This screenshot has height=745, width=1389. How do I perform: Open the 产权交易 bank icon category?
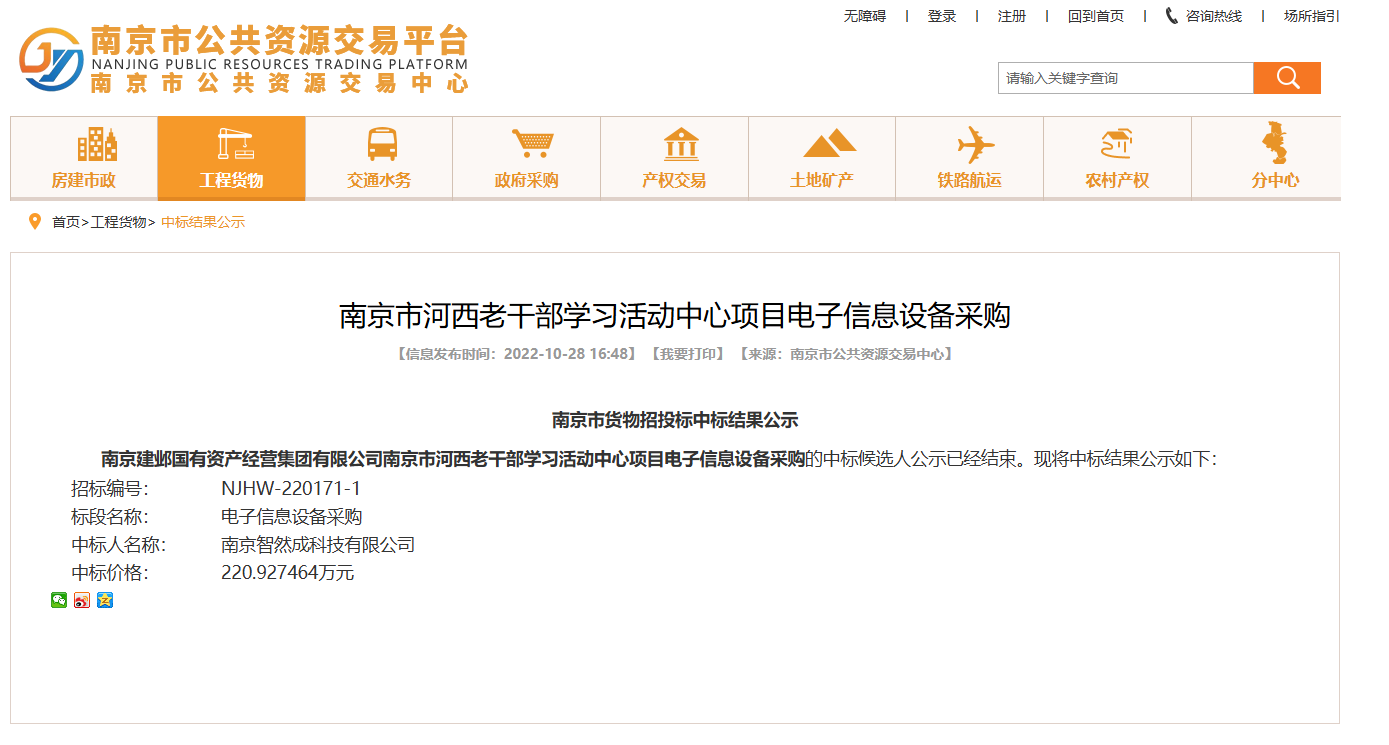(674, 158)
